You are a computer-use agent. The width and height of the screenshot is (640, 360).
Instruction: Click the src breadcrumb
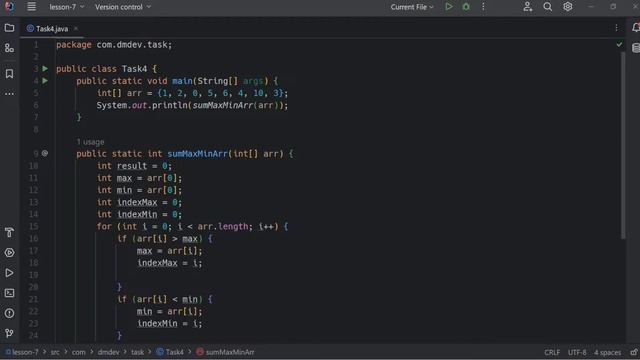click(55, 352)
